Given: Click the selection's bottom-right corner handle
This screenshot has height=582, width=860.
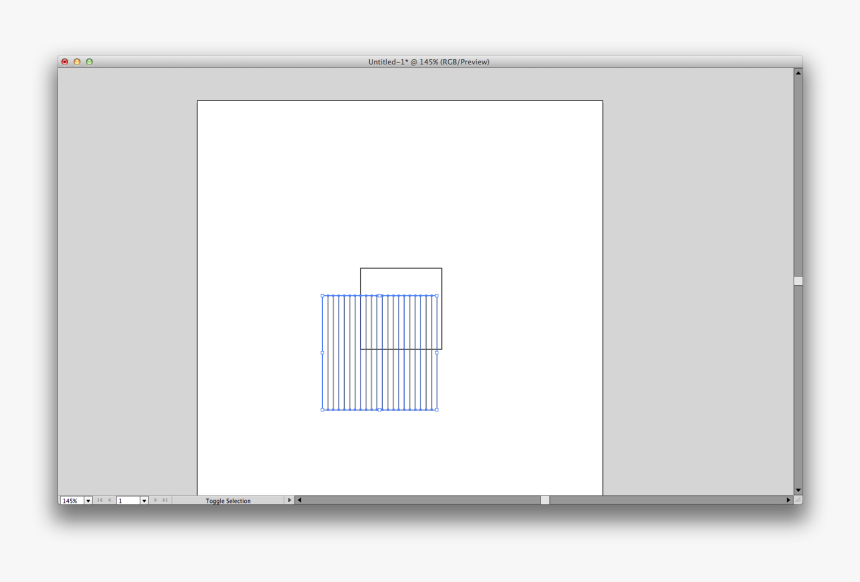Looking at the screenshot, I should point(437,409).
